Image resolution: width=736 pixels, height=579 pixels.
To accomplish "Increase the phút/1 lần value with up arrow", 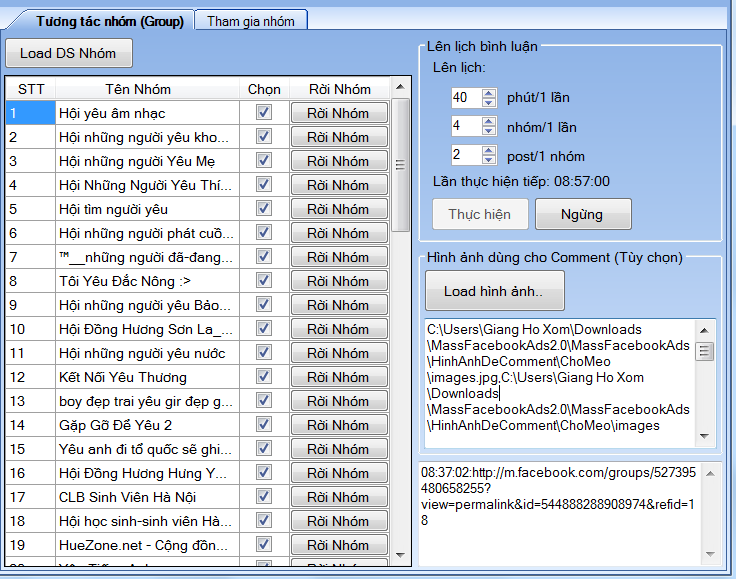I will coord(488,93).
